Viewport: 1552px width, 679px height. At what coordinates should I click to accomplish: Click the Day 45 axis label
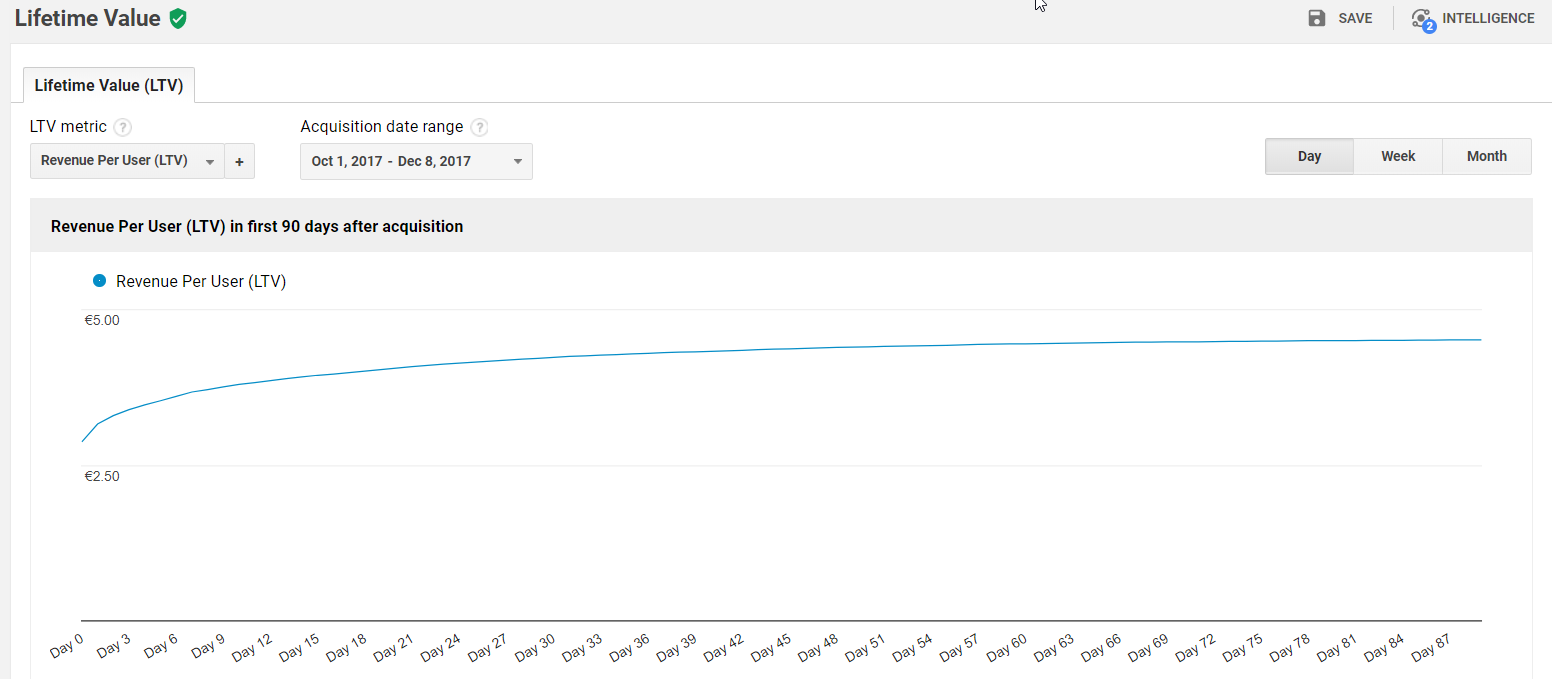point(770,647)
